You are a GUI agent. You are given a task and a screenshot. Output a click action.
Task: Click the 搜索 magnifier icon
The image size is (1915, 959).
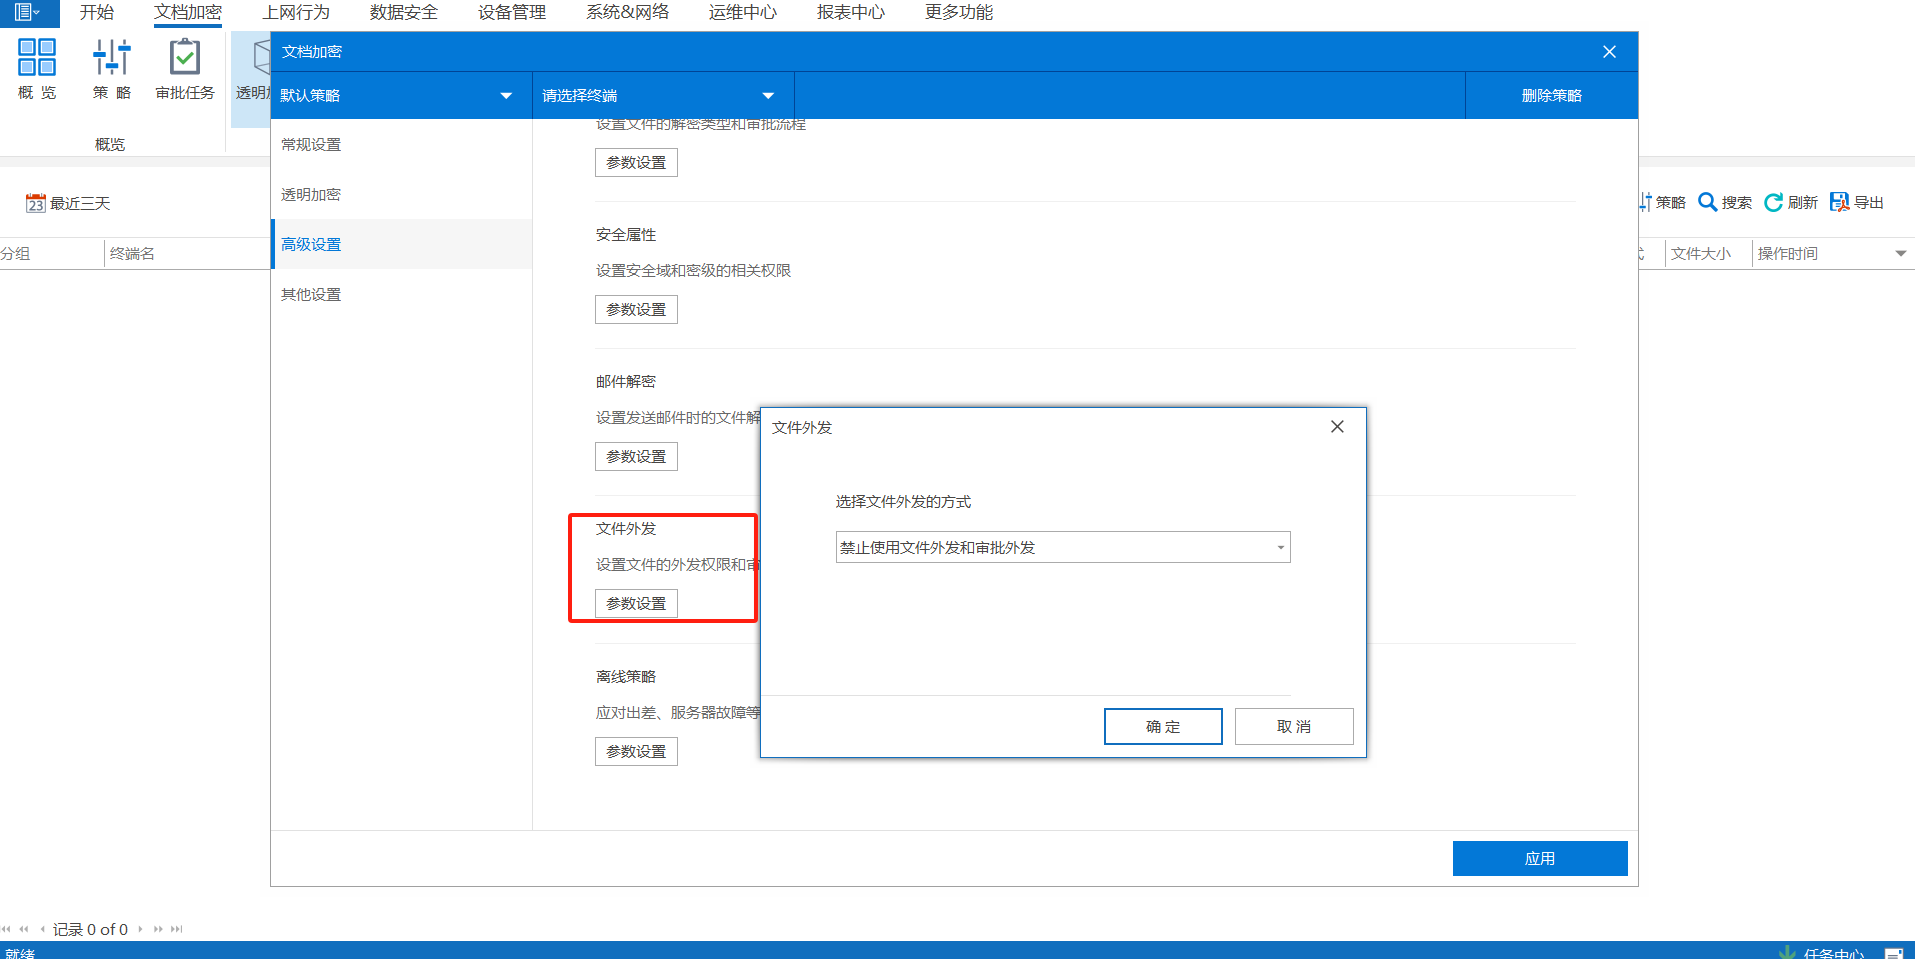click(1725, 202)
